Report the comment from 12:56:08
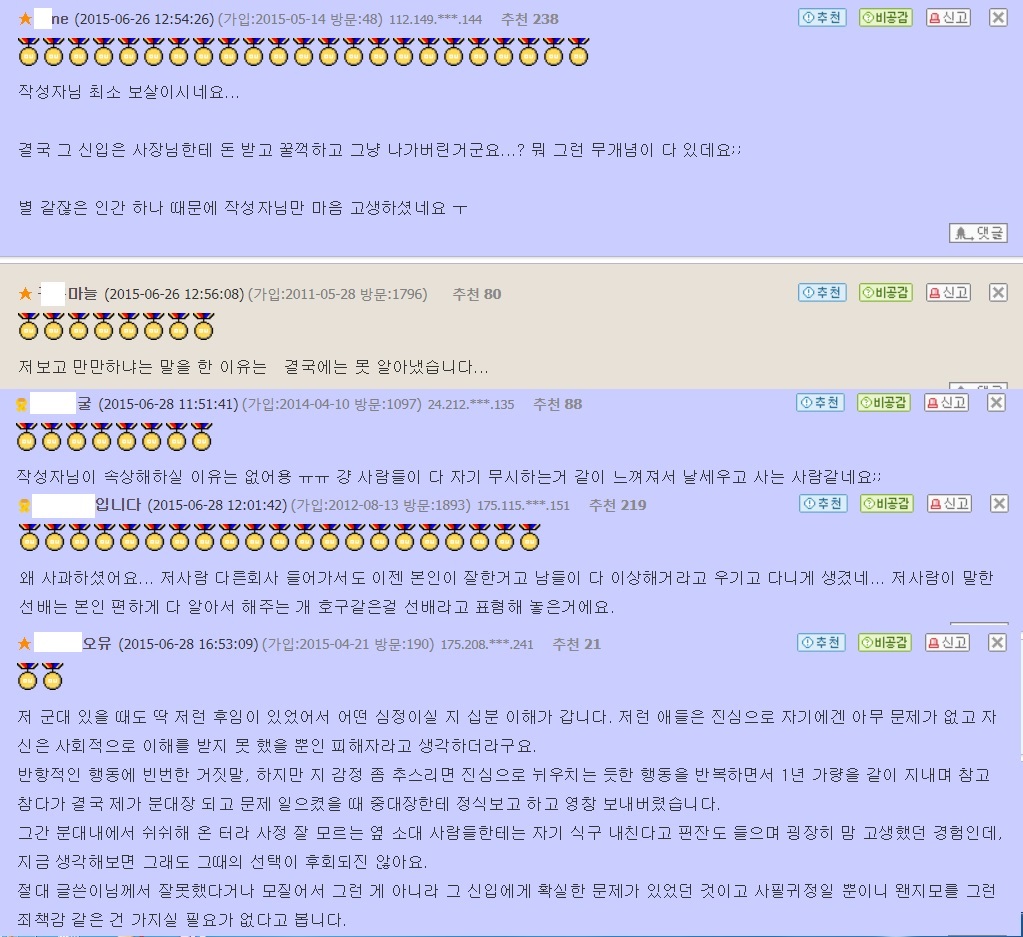 pos(949,292)
